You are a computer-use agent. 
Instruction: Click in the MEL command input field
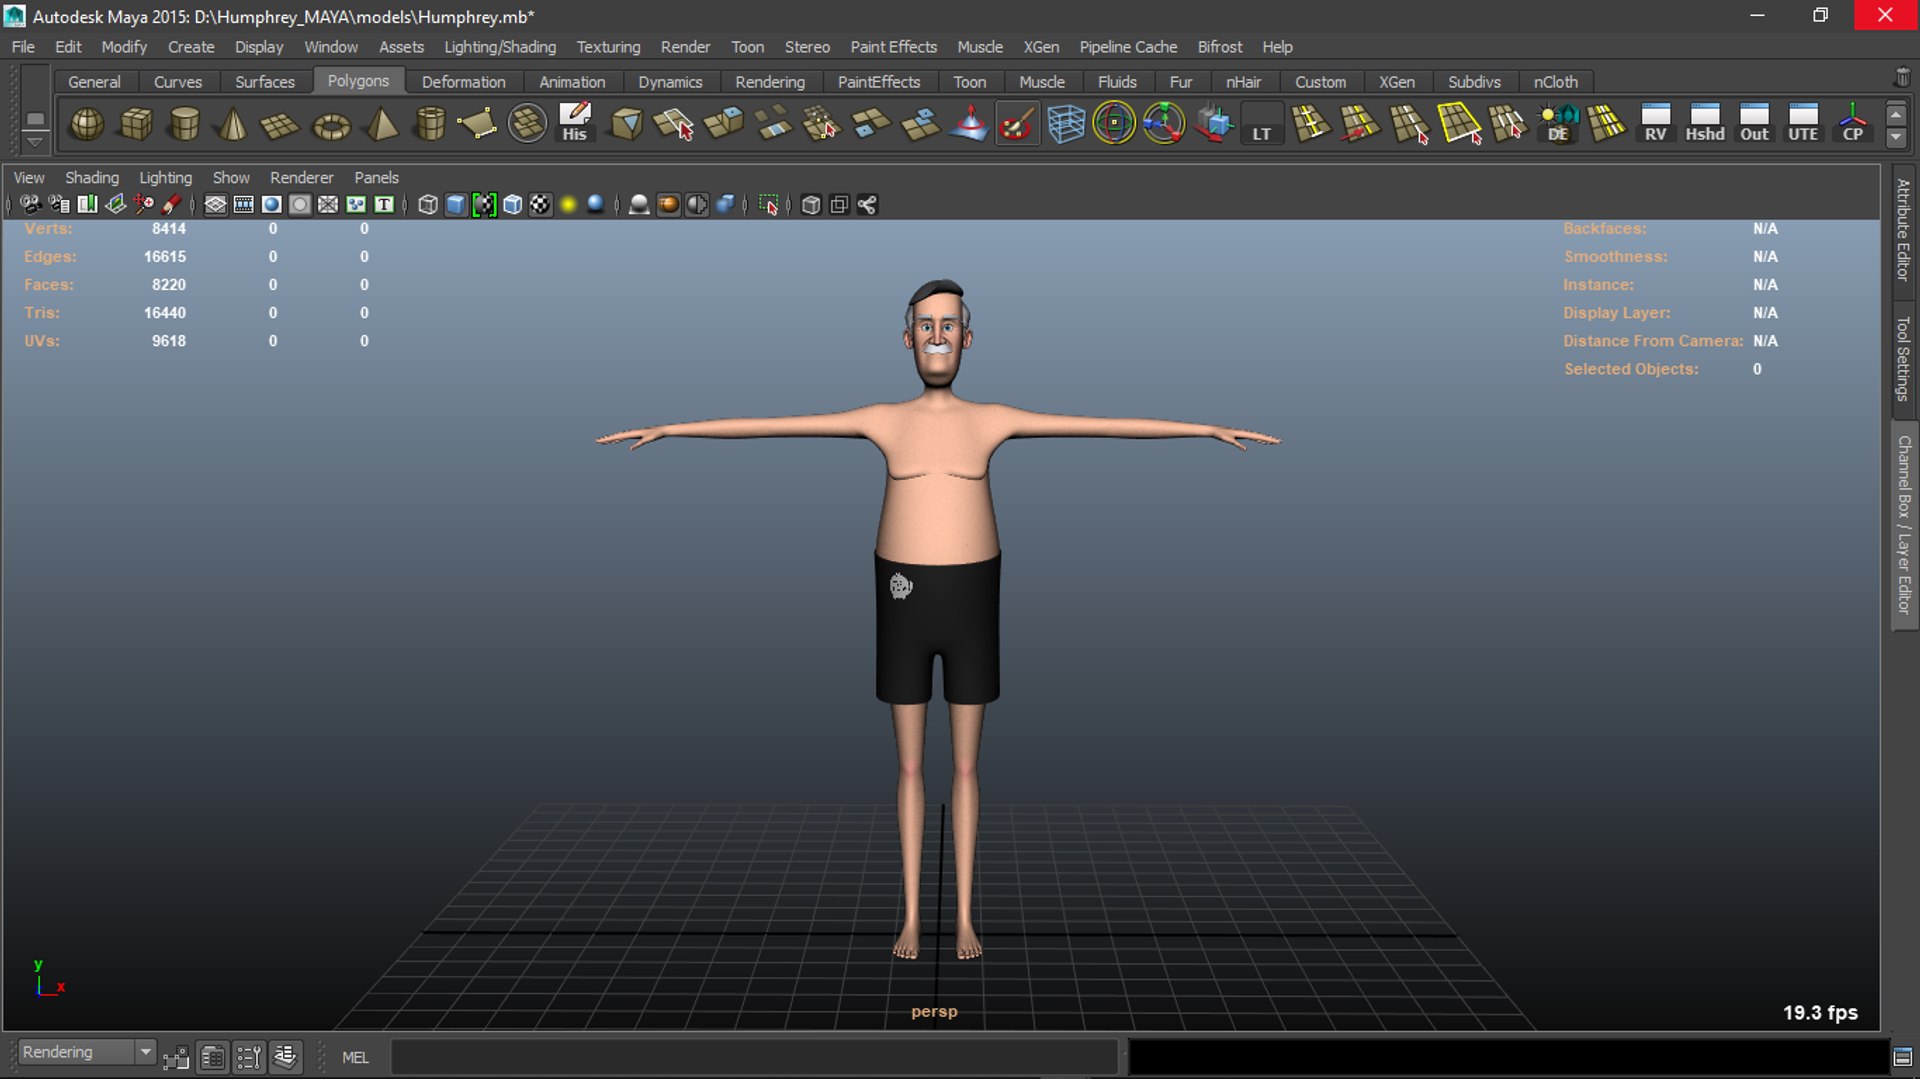(754, 1057)
